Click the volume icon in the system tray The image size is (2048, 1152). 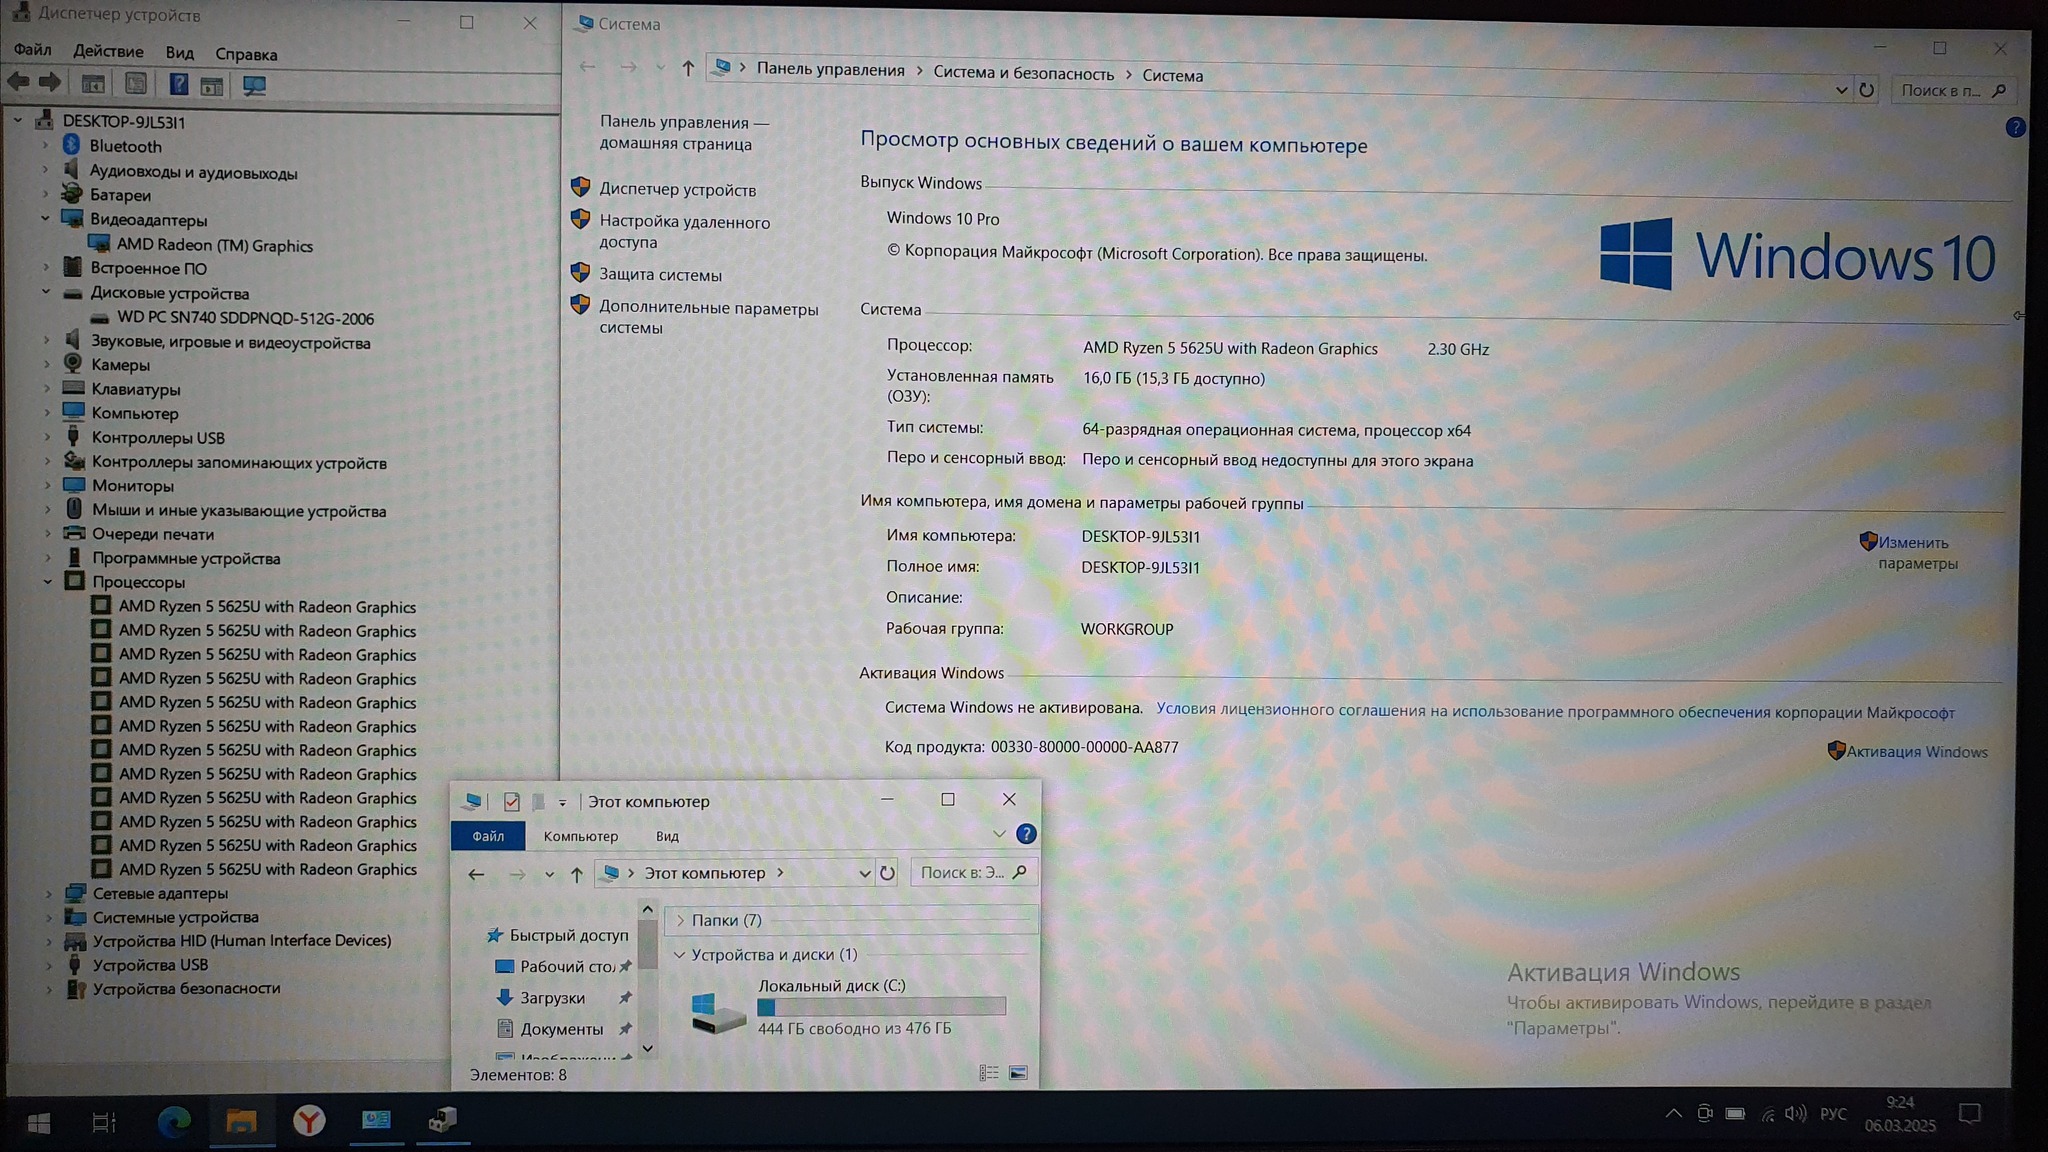pos(1796,1114)
